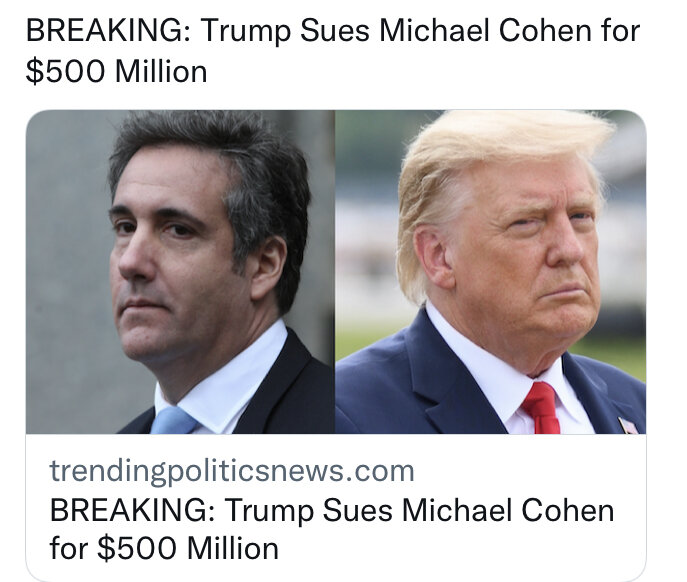Open the trendingpoliticsnews.com link
687x582 pixels.
click(x=232, y=472)
